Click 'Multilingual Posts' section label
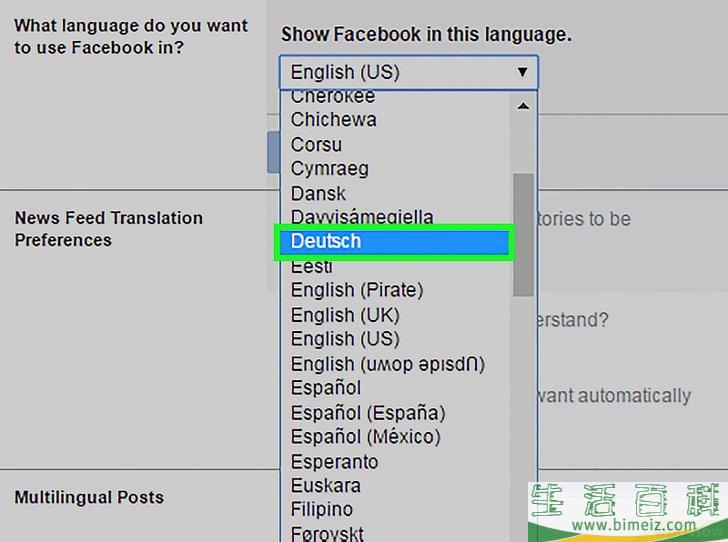The width and height of the screenshot is (728, 542). click(x=89, y=497)
